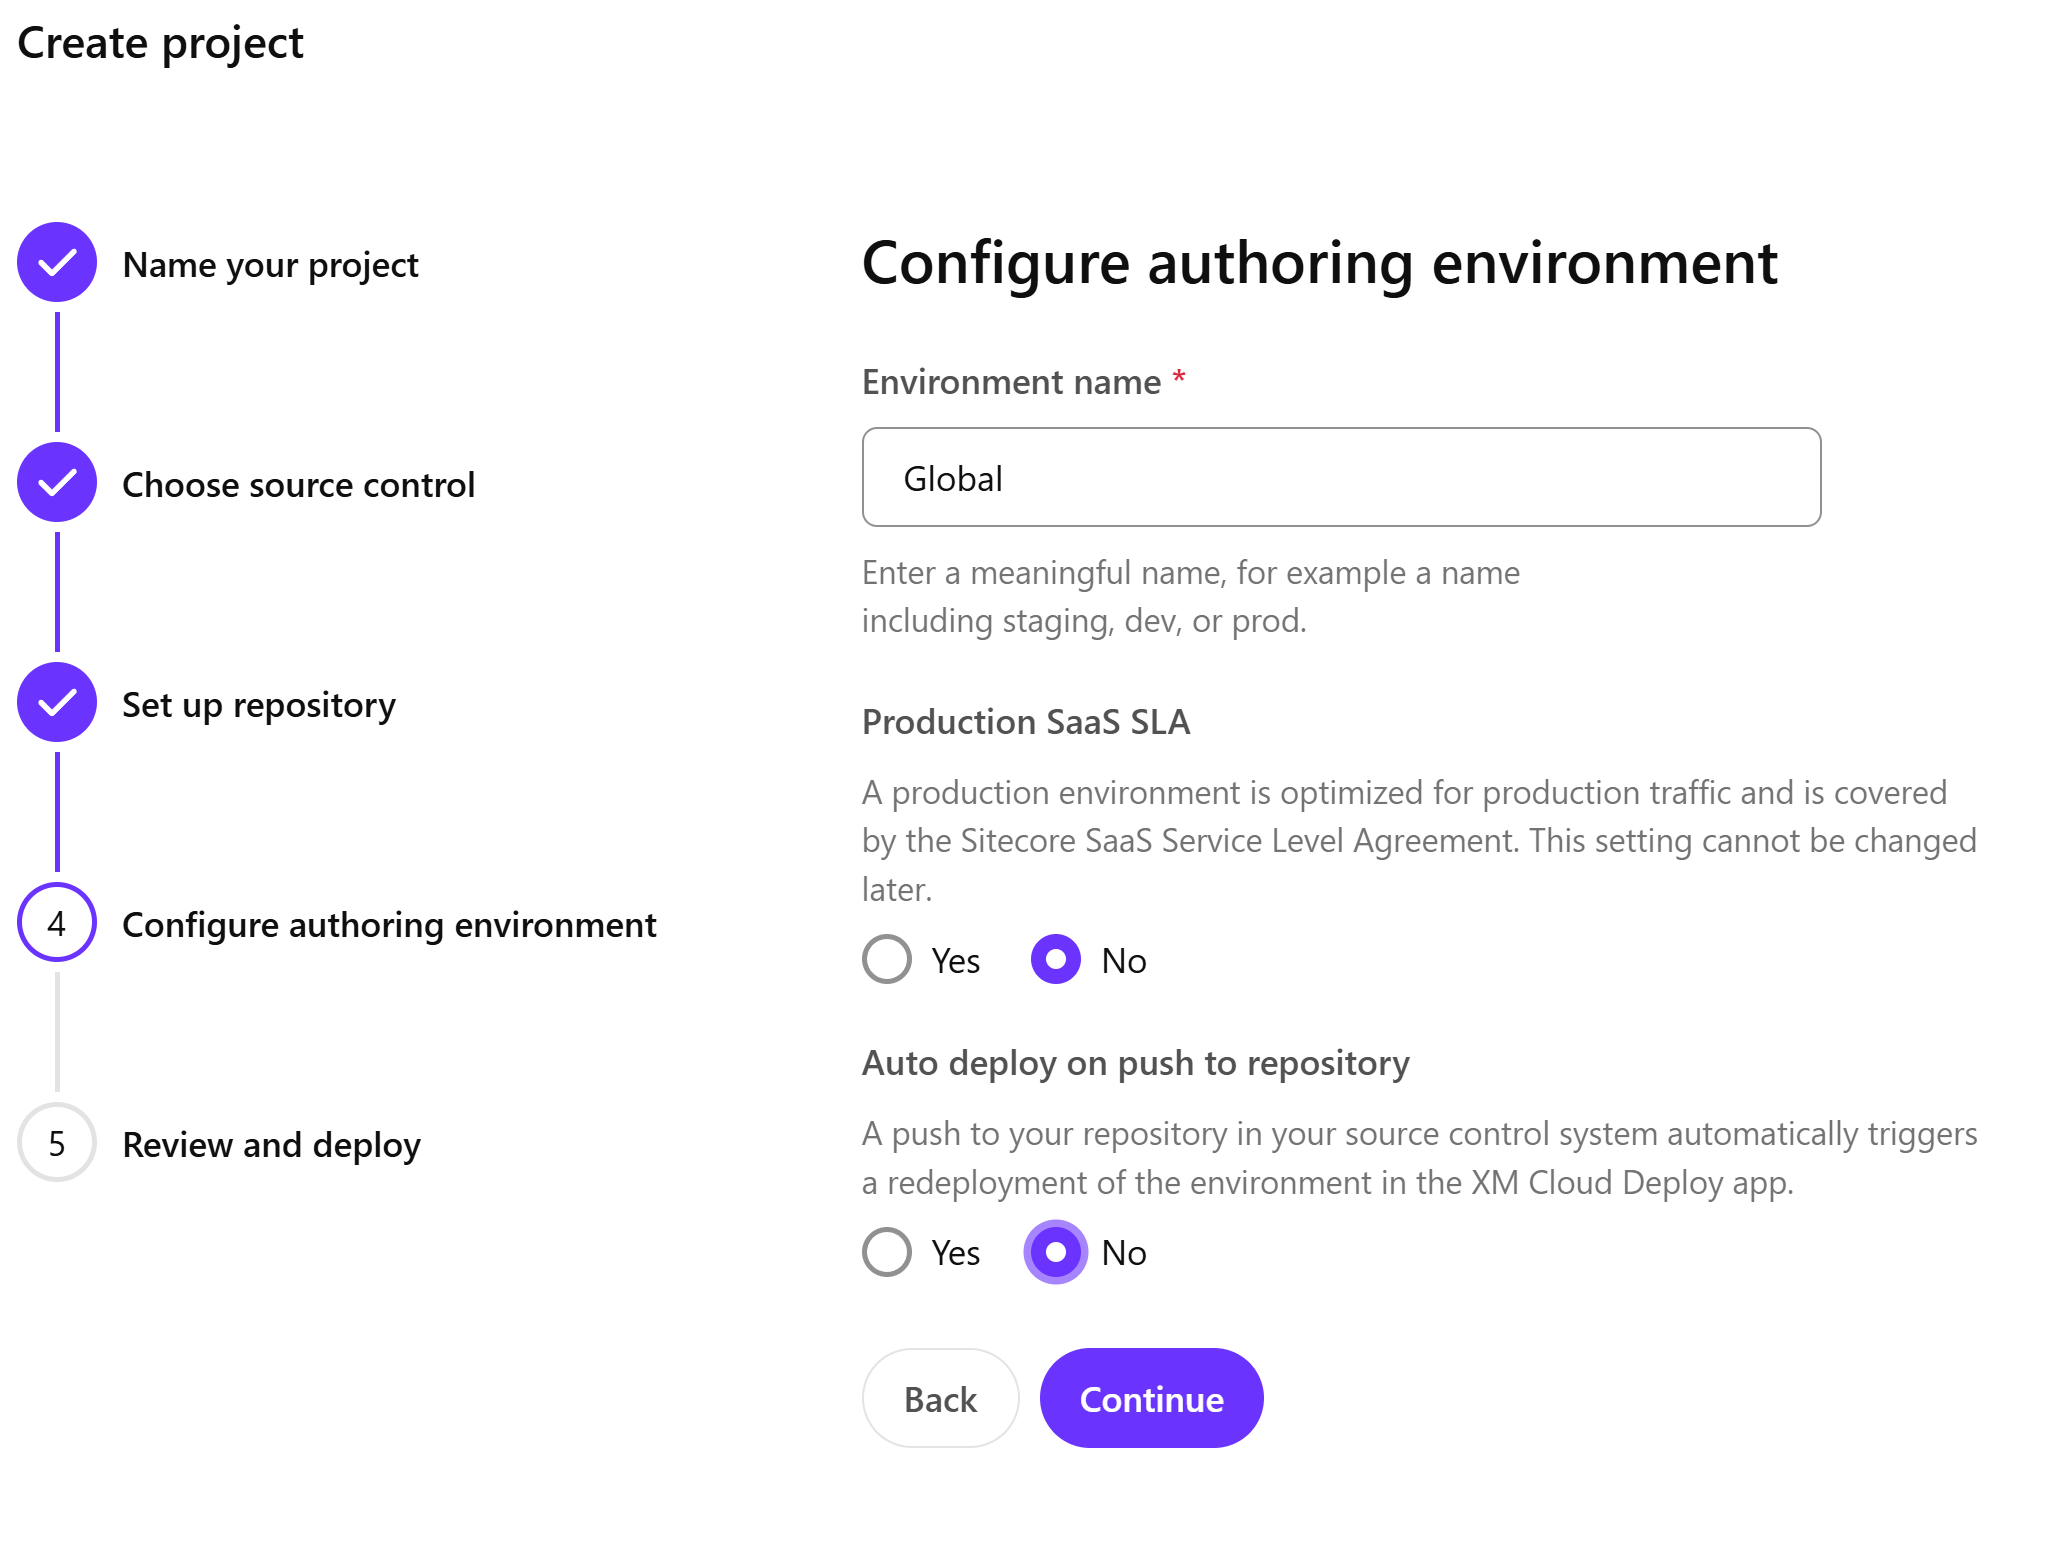
Task: Click the Set up repository step label
Action: click(x=258, y=704)
